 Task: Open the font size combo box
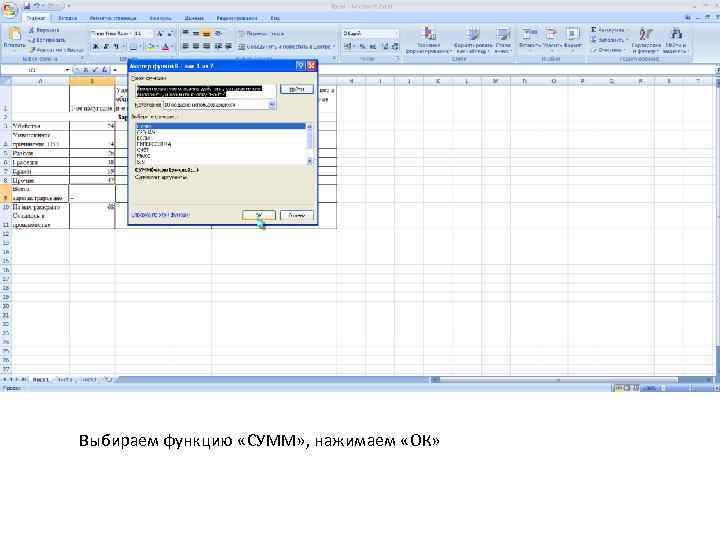[143, 34]
